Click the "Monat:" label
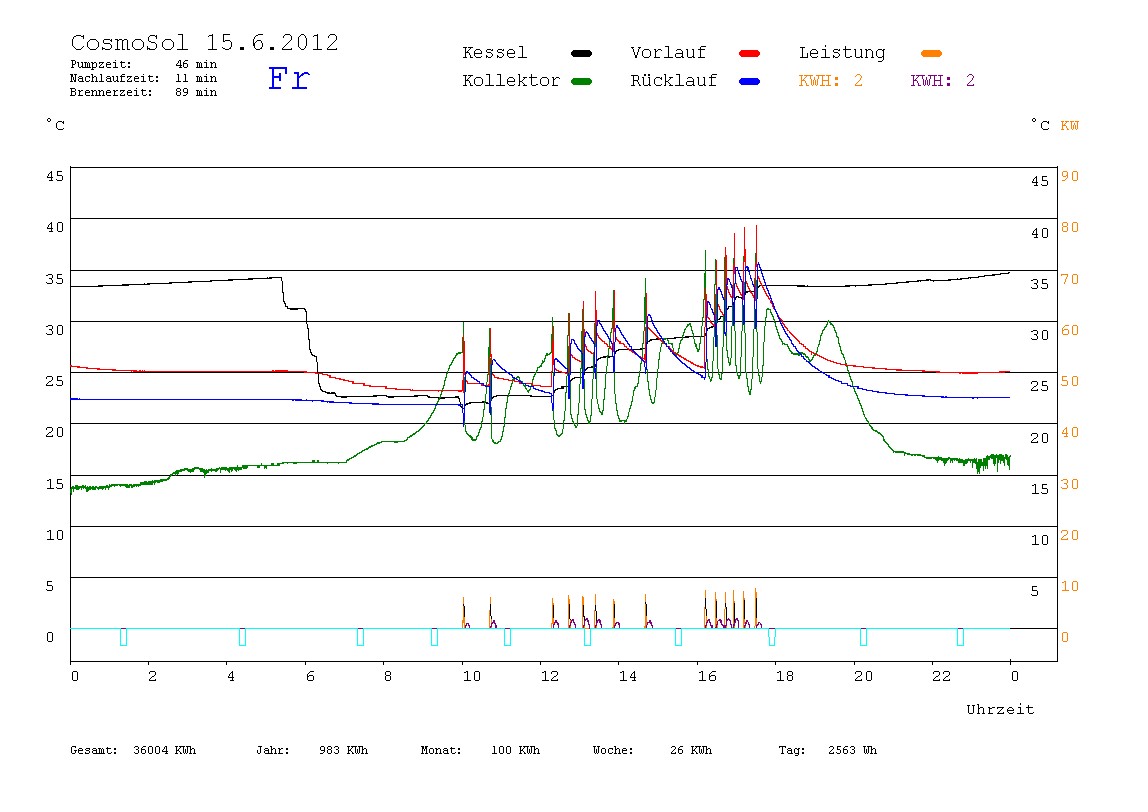This screenshot has width=1148, height=812. point(441,750)
